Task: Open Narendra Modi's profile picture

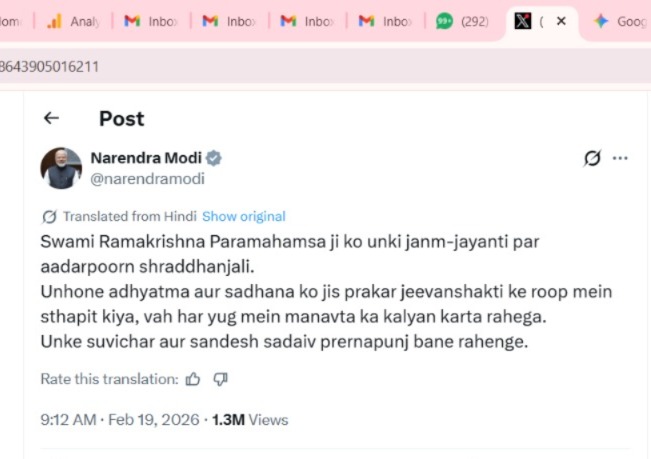Action: tap(61, 168)
